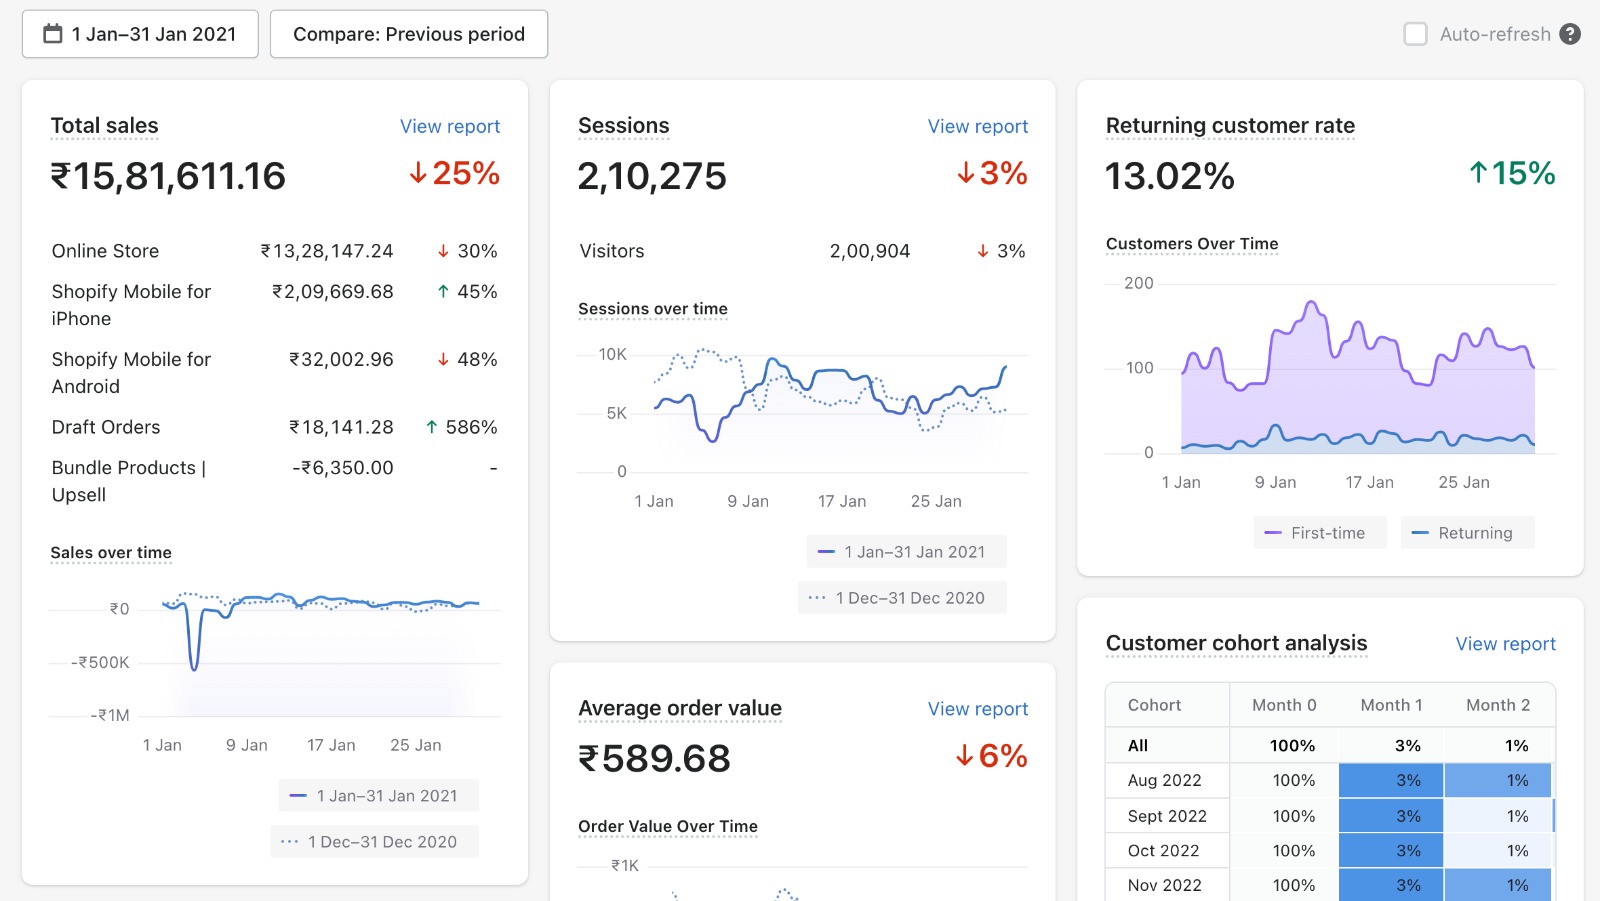The width and height of the screenshot is (1600, 901).
Task: Click the up arrow for Draft Orders 586%
Action: pos(432,427)
